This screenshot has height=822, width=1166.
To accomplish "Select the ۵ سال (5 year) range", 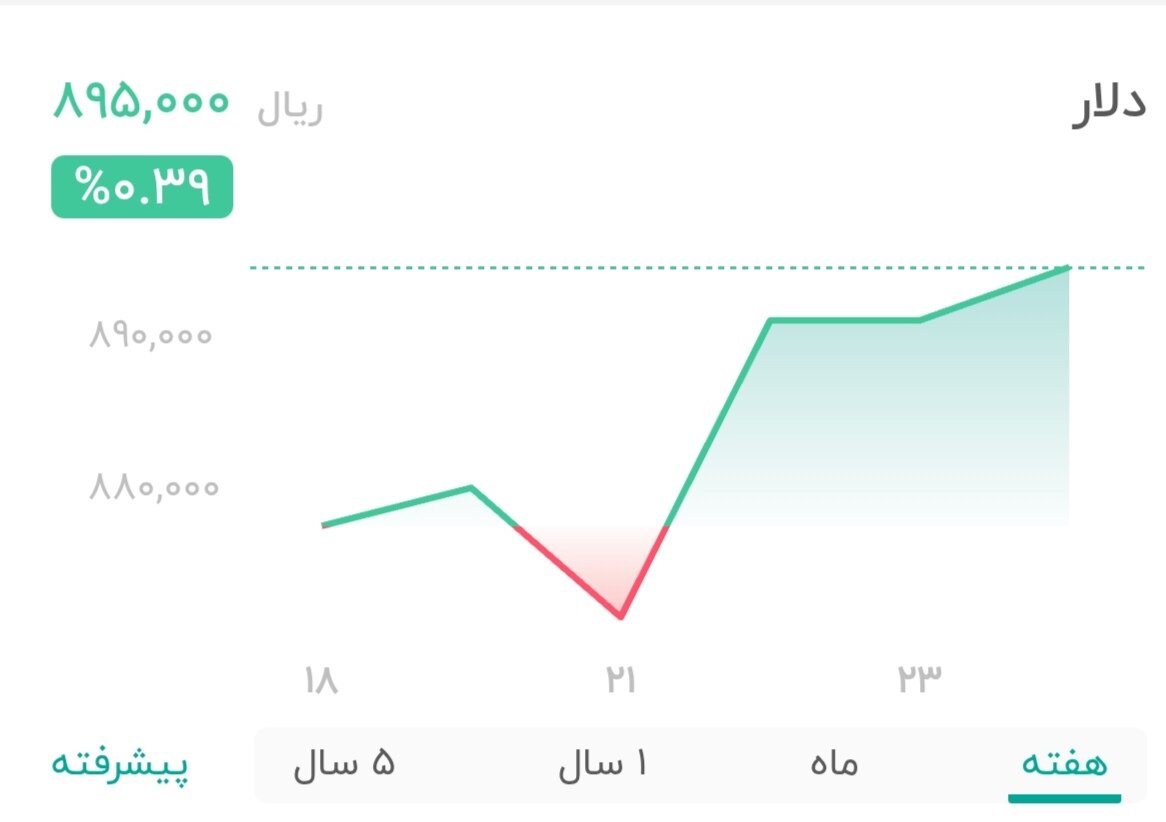I will point(345,763).
